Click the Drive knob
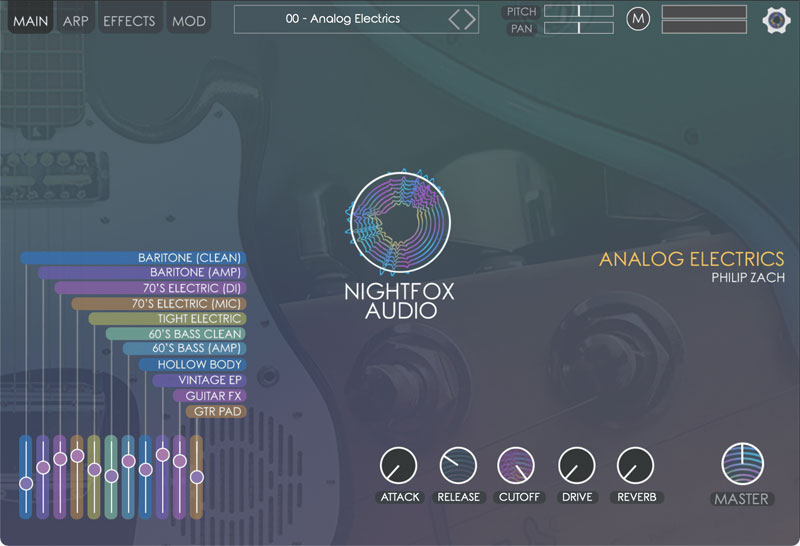The height and width of the screenshot is (546, 800). tap(576, 465)
